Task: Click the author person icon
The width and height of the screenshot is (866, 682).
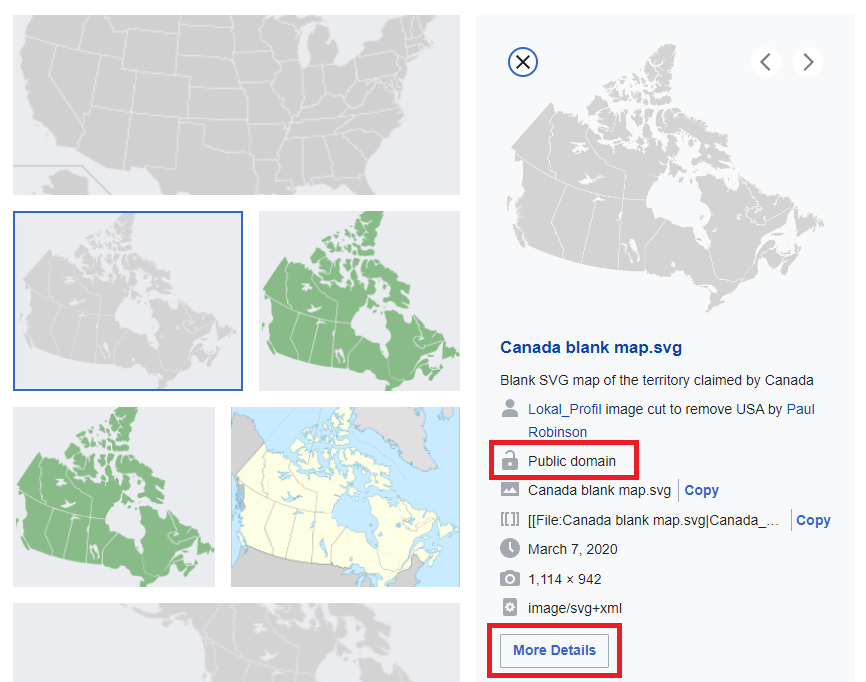Action: [x=510, y=408]
